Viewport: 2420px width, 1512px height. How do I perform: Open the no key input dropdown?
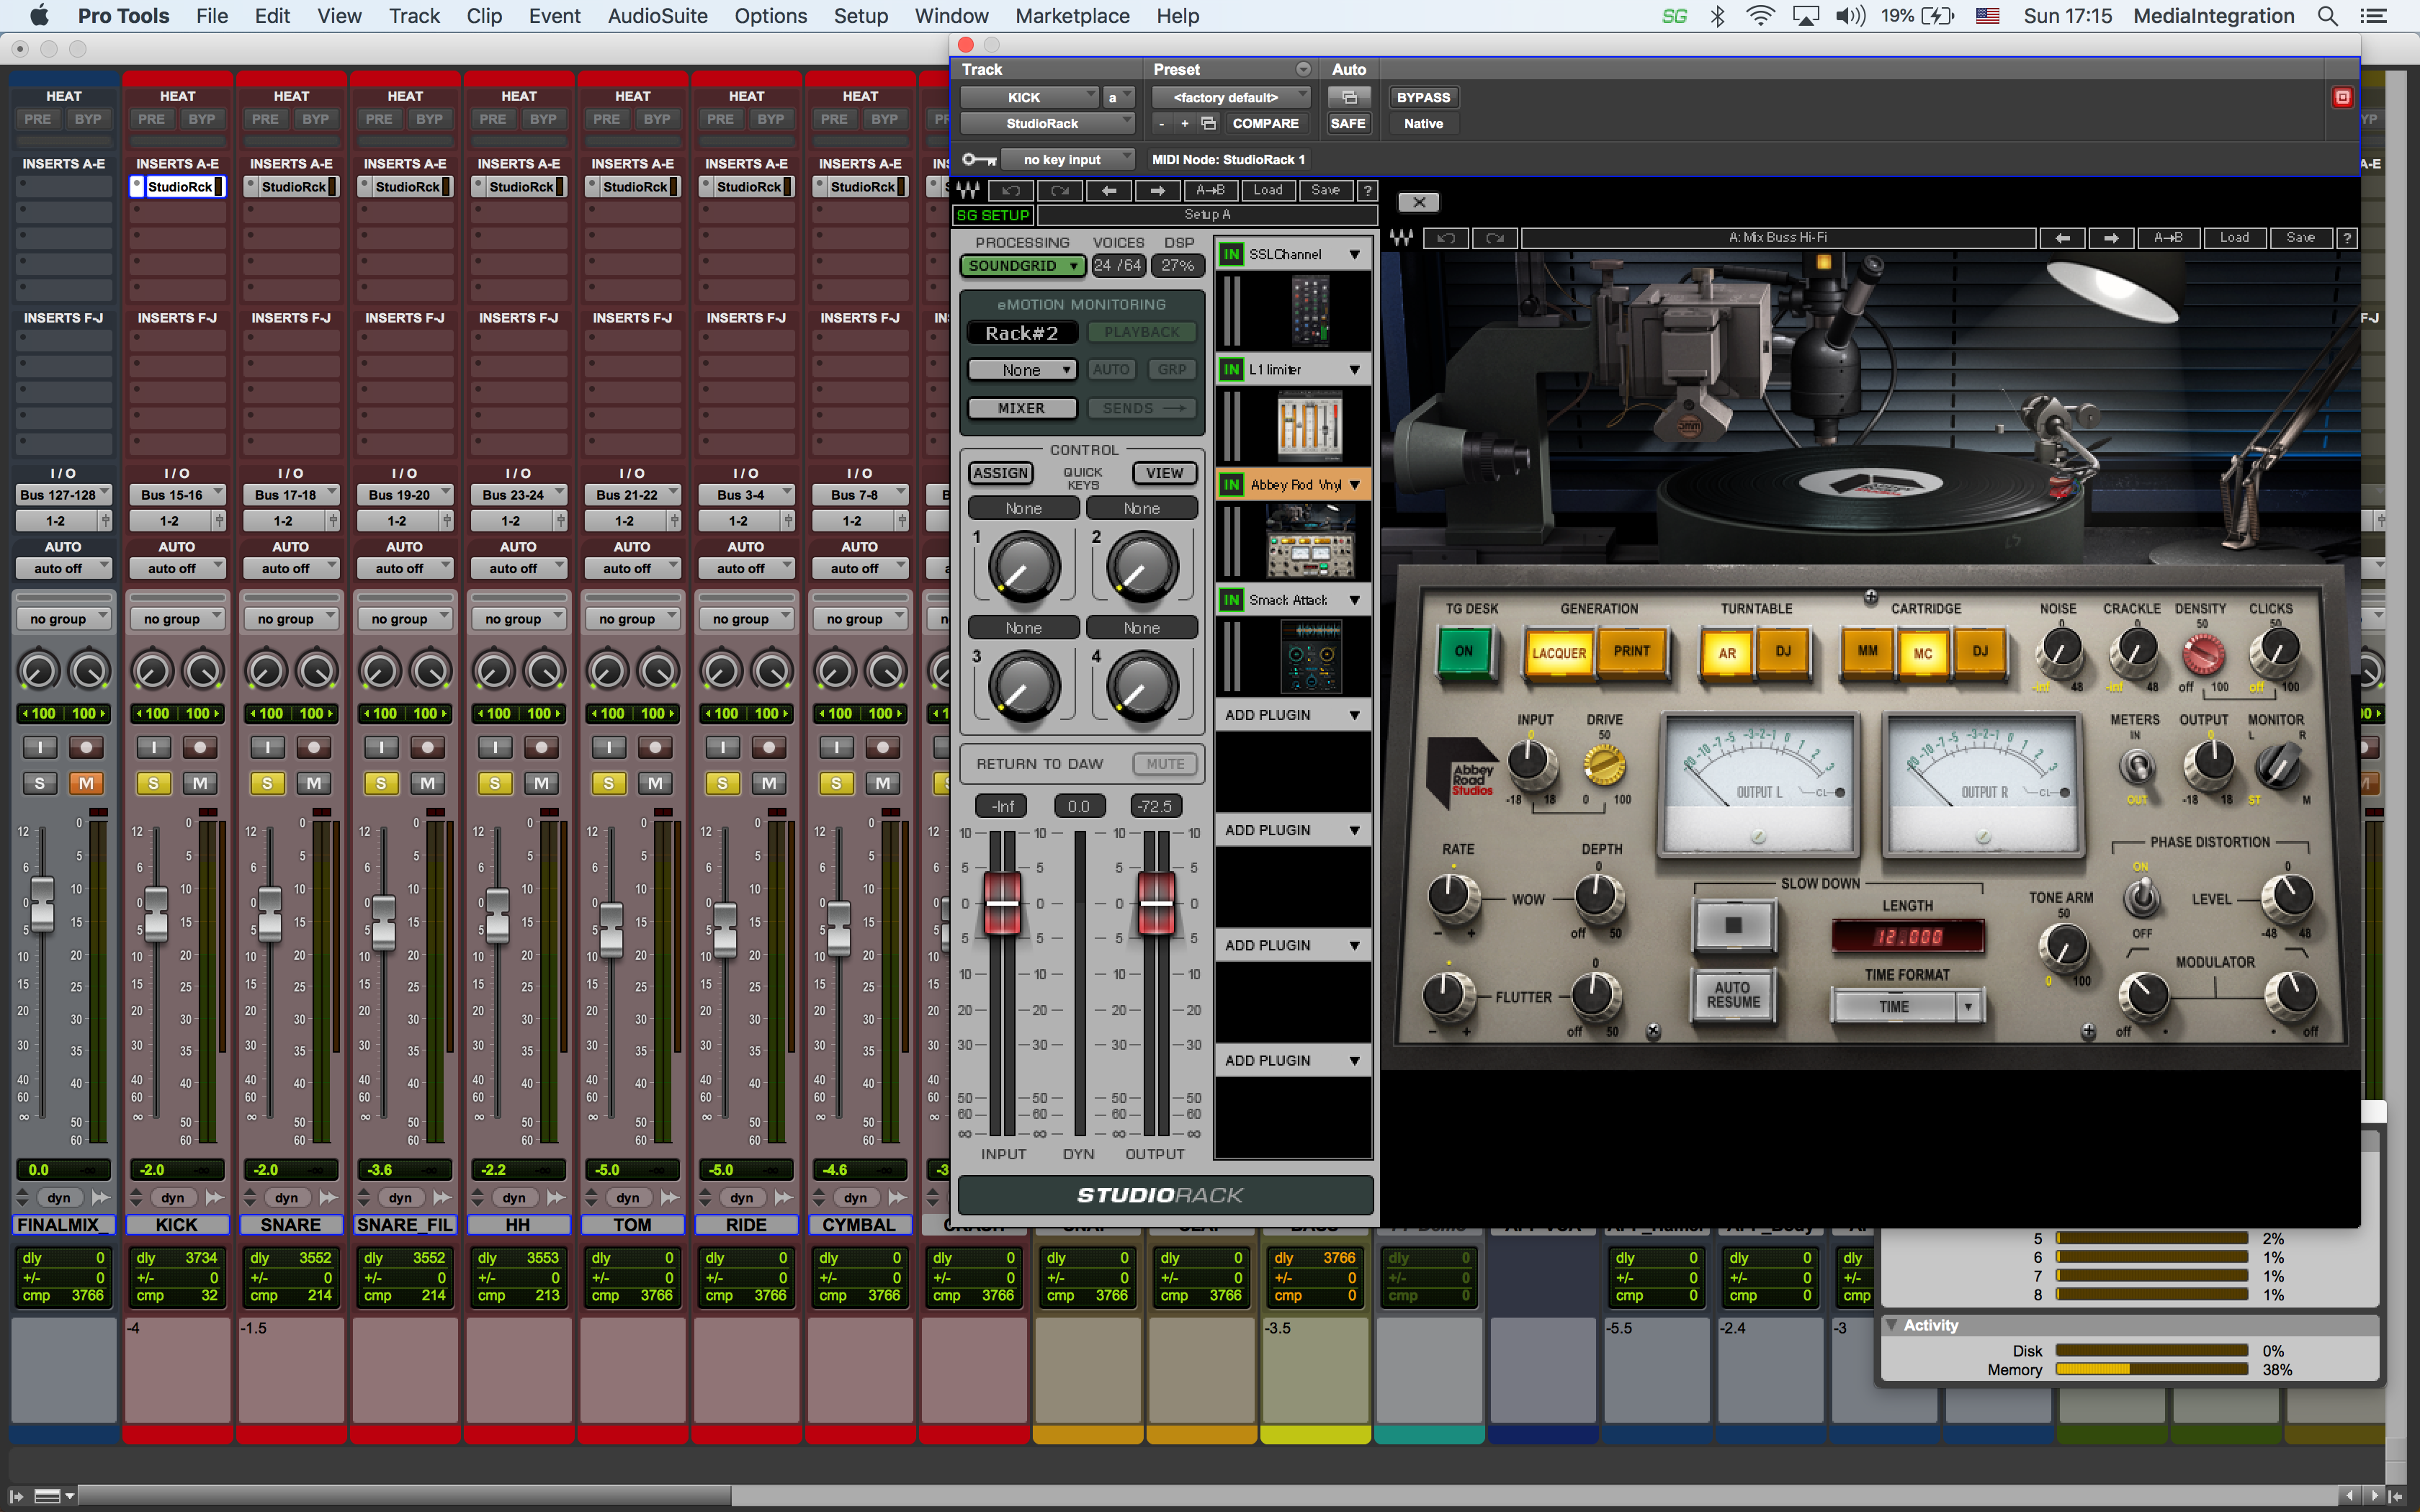[1067, 159]
